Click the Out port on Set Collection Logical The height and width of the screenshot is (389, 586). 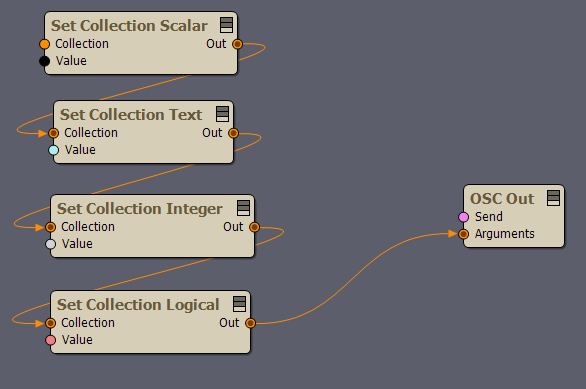(x=250, y=323)
